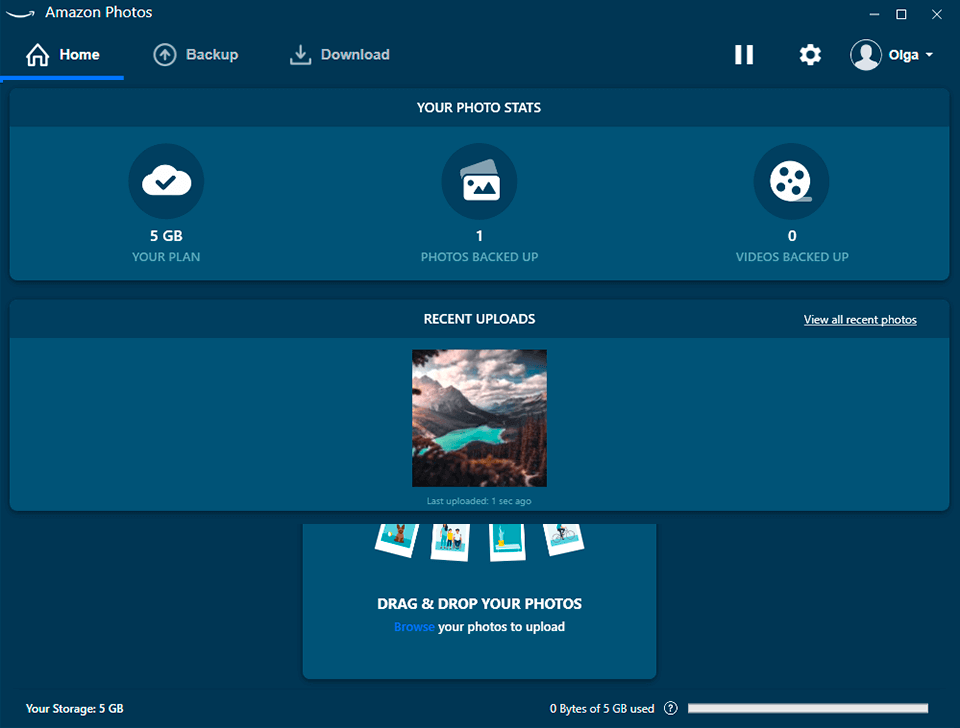Open the Amazon Photos settings gear
Screen dimensions: 960x728
click(810, 55)
